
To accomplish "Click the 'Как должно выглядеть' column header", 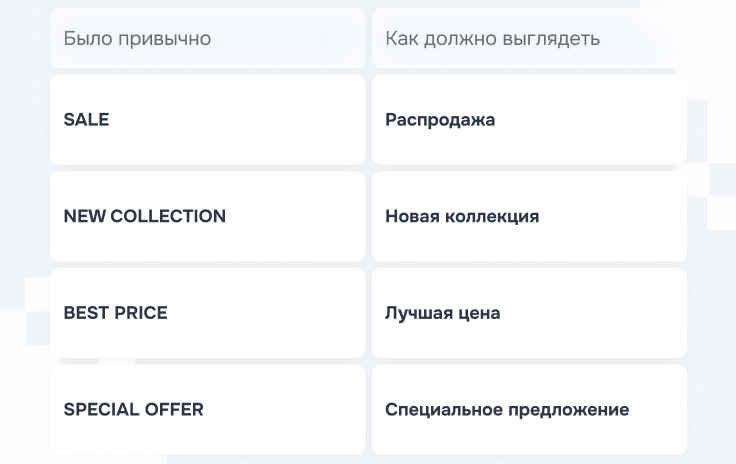I will pos(529,39).
